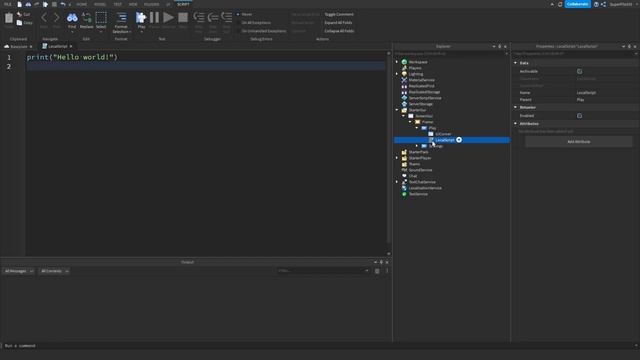Switch to the HOME ribbon tab

pos(82,4)
